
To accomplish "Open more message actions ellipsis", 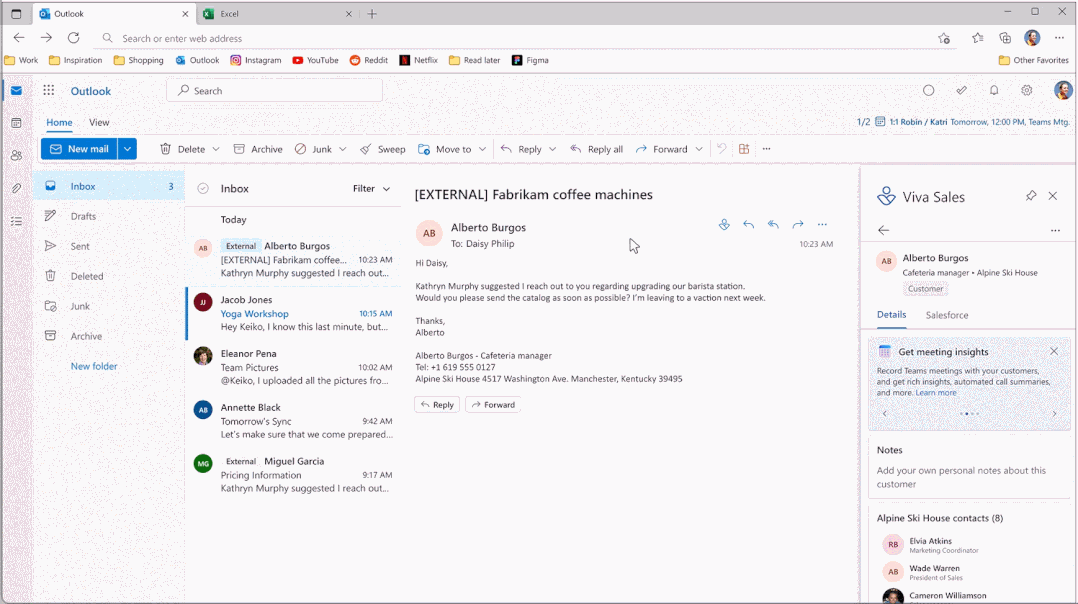I will point(822,225).
